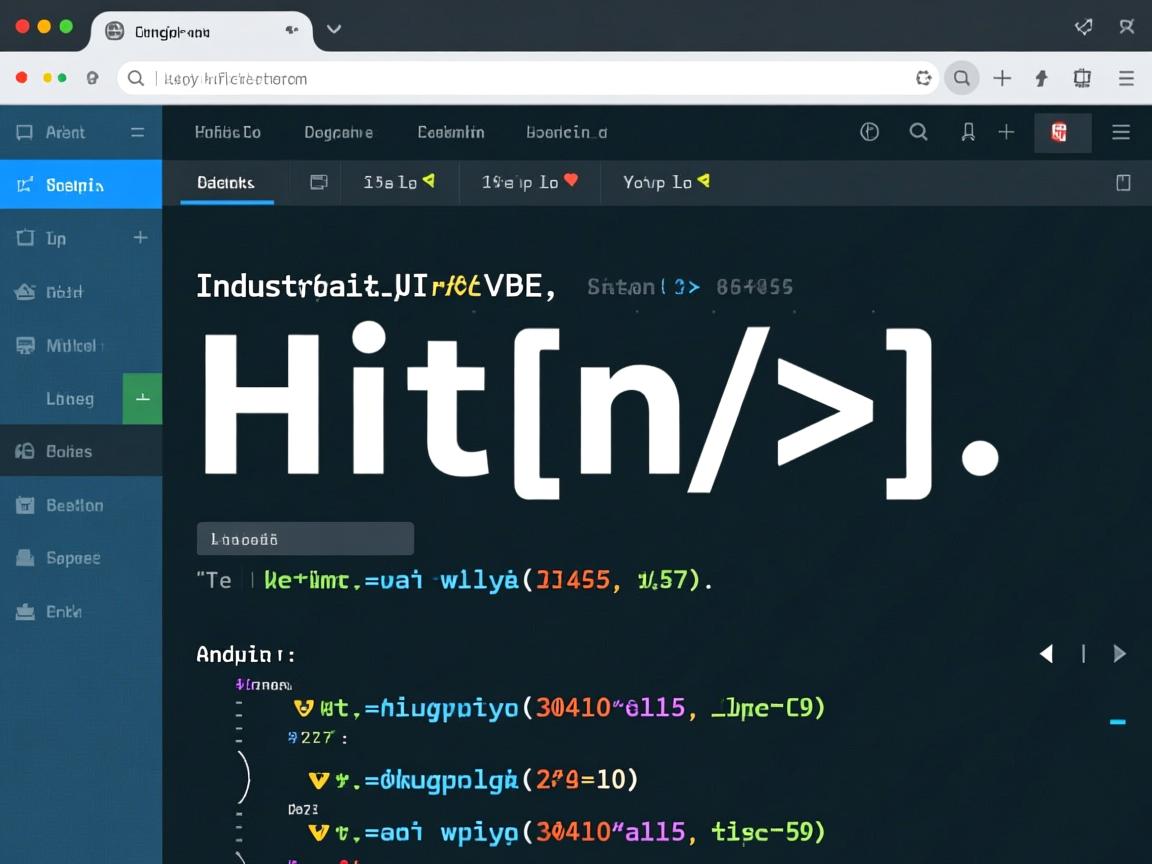Expand the Lp sidebar item with plus

140,238
